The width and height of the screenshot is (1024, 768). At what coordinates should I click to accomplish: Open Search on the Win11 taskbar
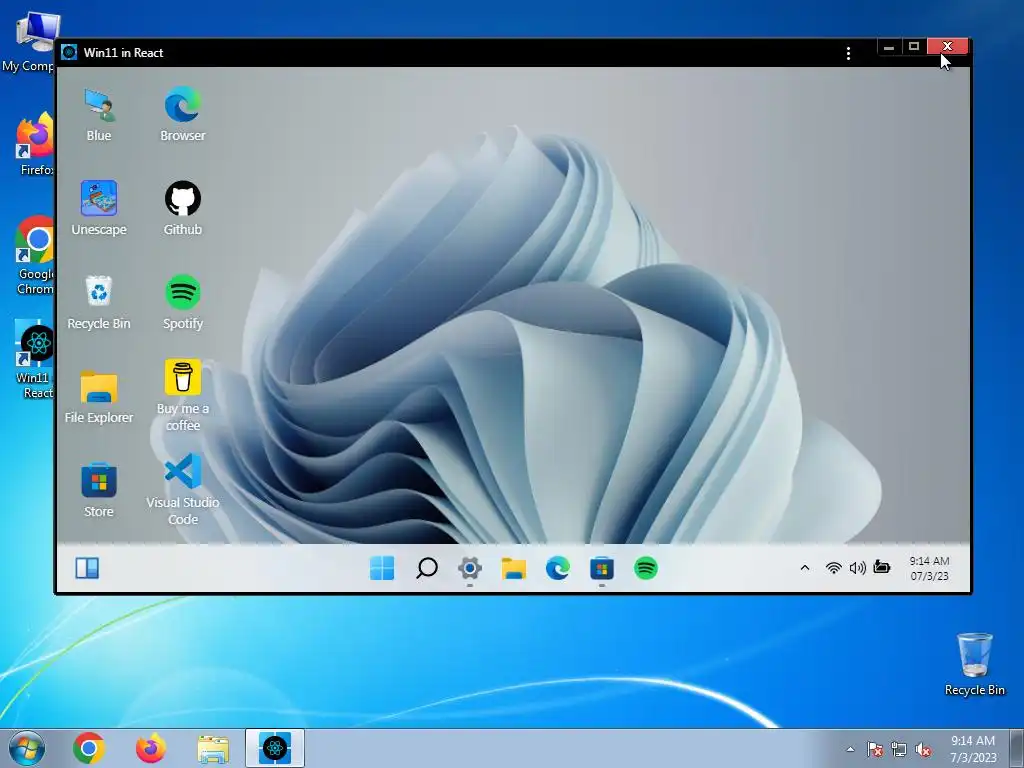[x=426, y=568]
